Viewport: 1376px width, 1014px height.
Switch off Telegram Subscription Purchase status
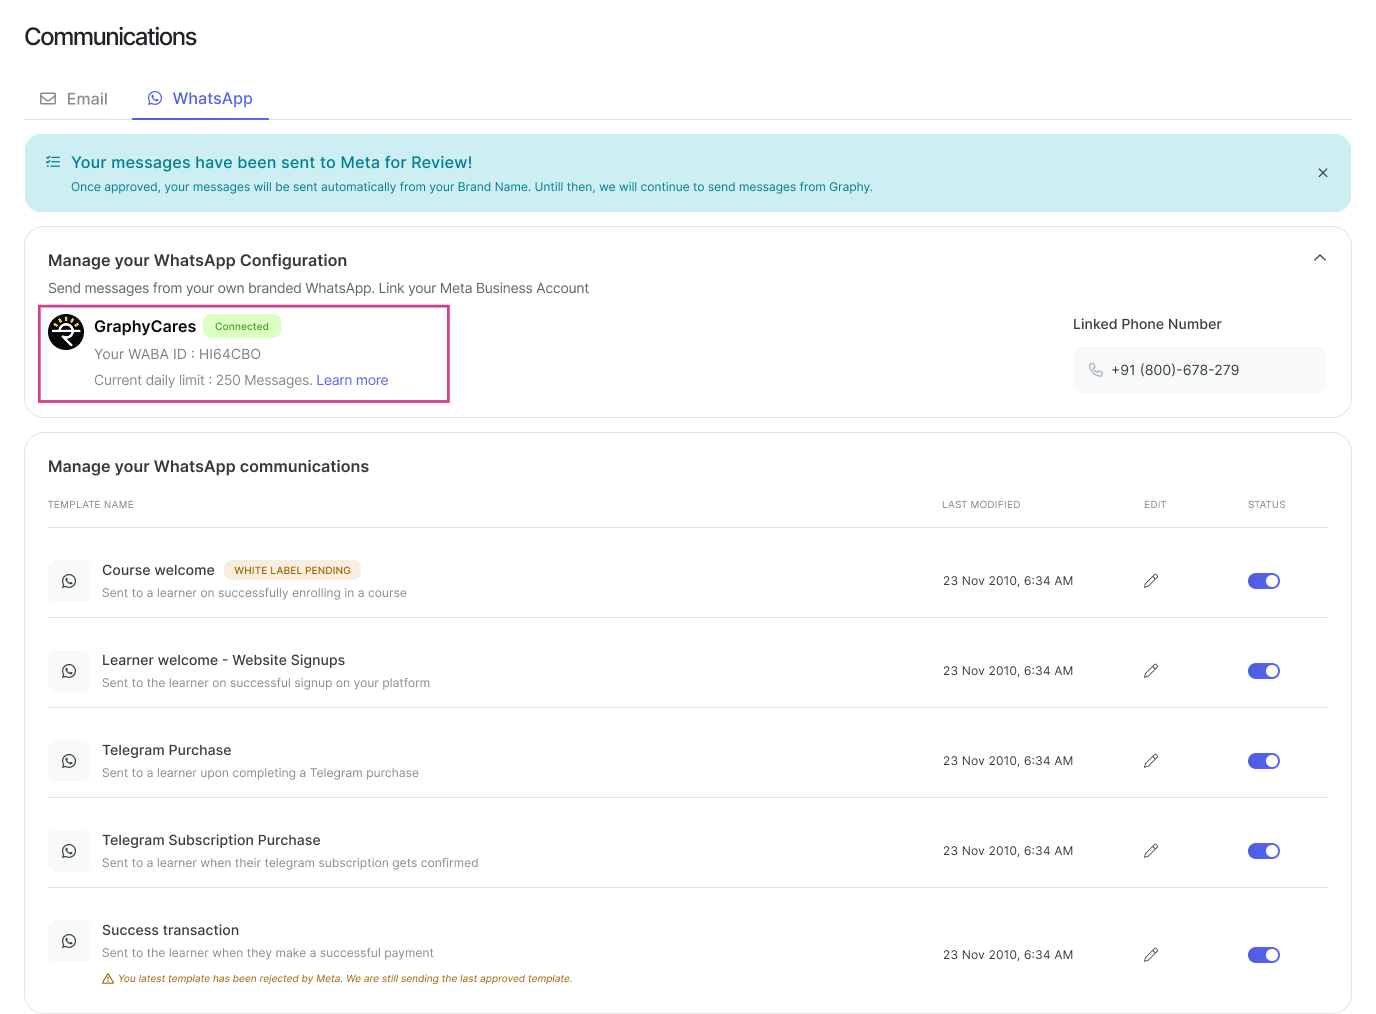[x=1263, y=851]
